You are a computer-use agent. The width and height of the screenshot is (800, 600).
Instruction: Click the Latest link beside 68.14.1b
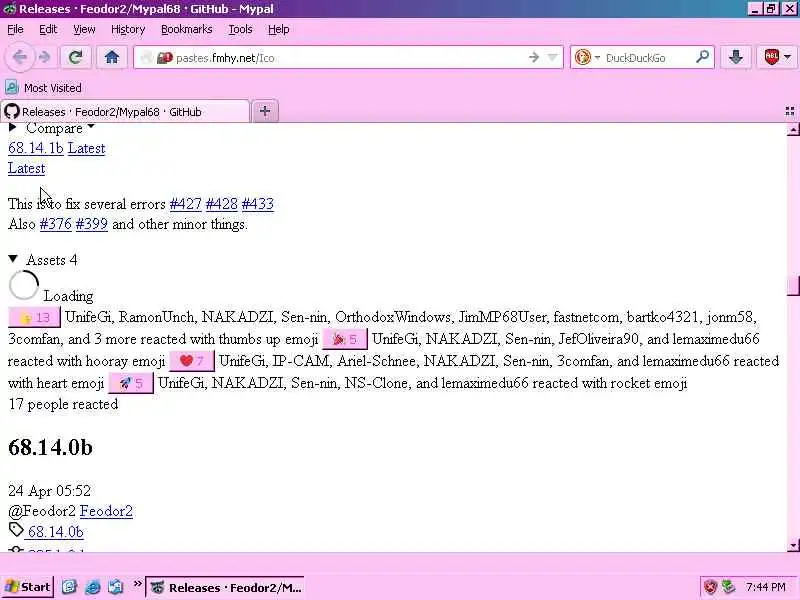(x=86, y=148)
